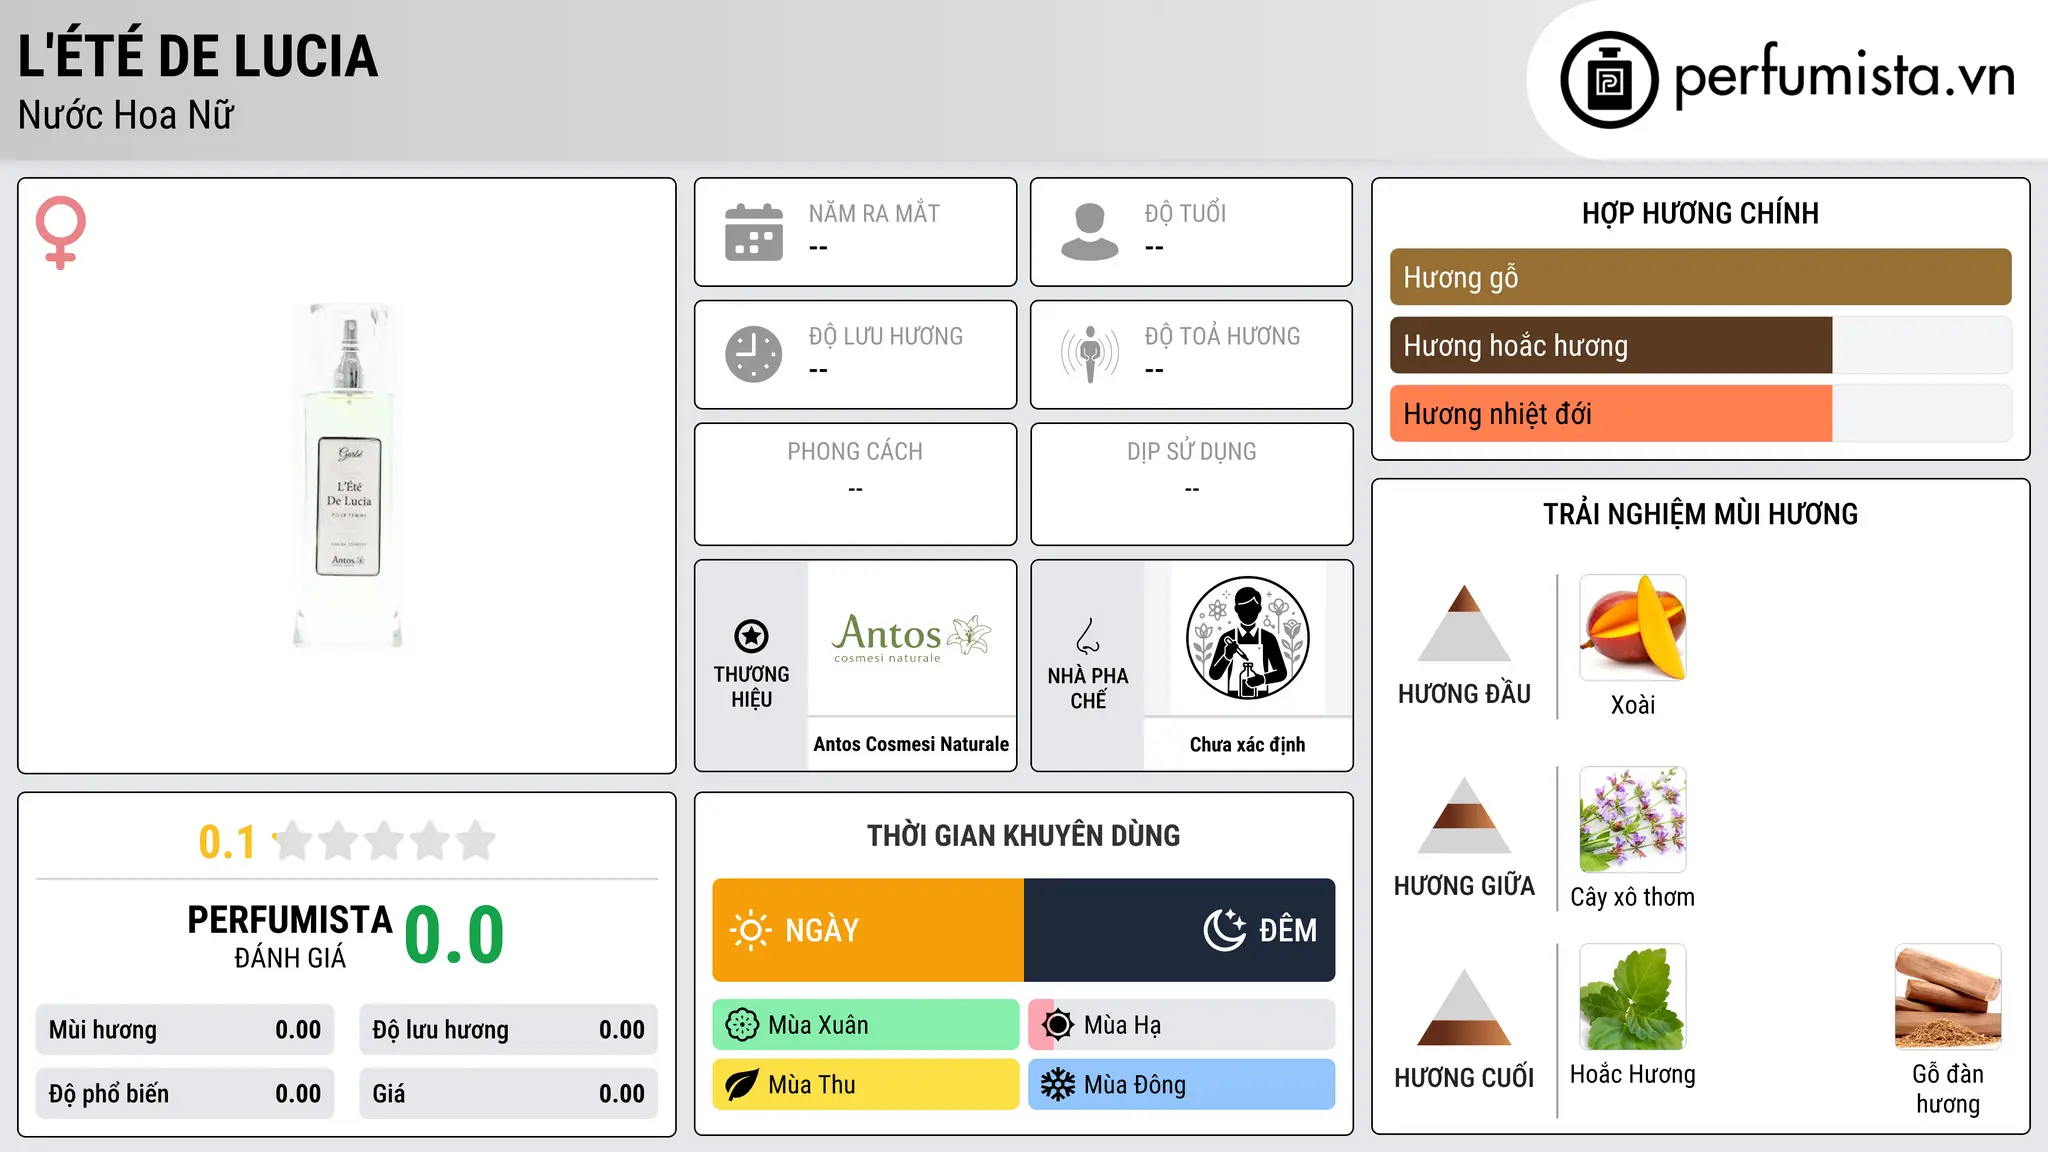
Task: Click the star badge icon above Thương hiệu
Action: pos(751,636)
